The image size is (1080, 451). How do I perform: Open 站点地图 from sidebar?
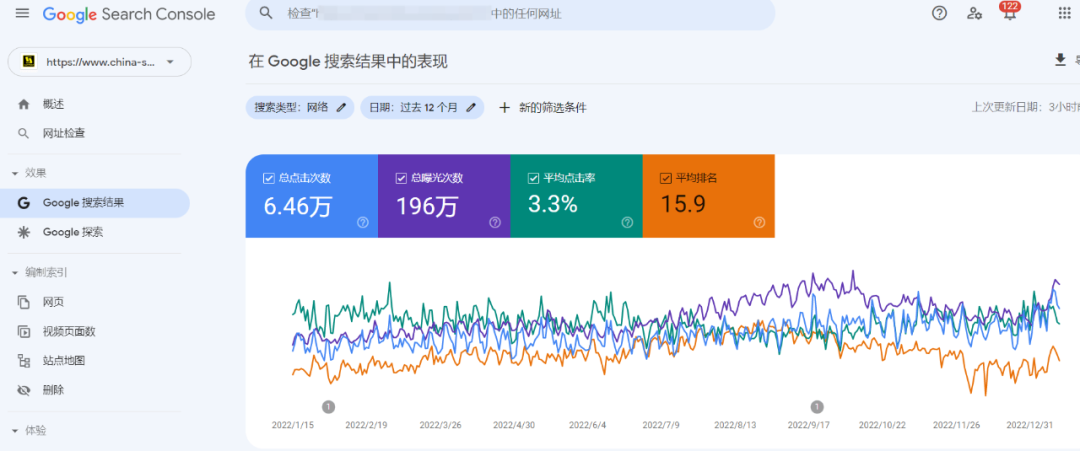(64, 361)
